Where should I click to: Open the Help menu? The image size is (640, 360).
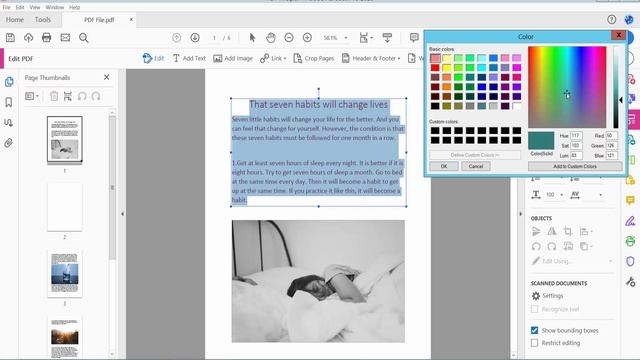click(74, 7)
